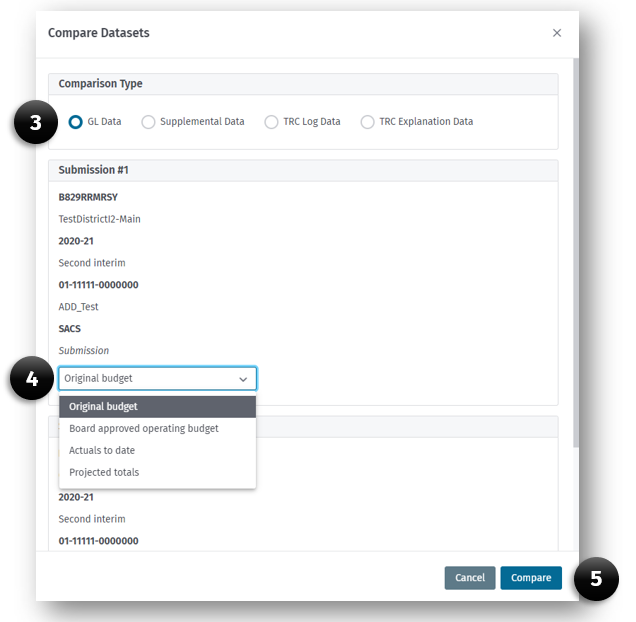This screenshot has width=636, height=622.
Task: Click the Submission #1 section header
Action: coord(303,170)
